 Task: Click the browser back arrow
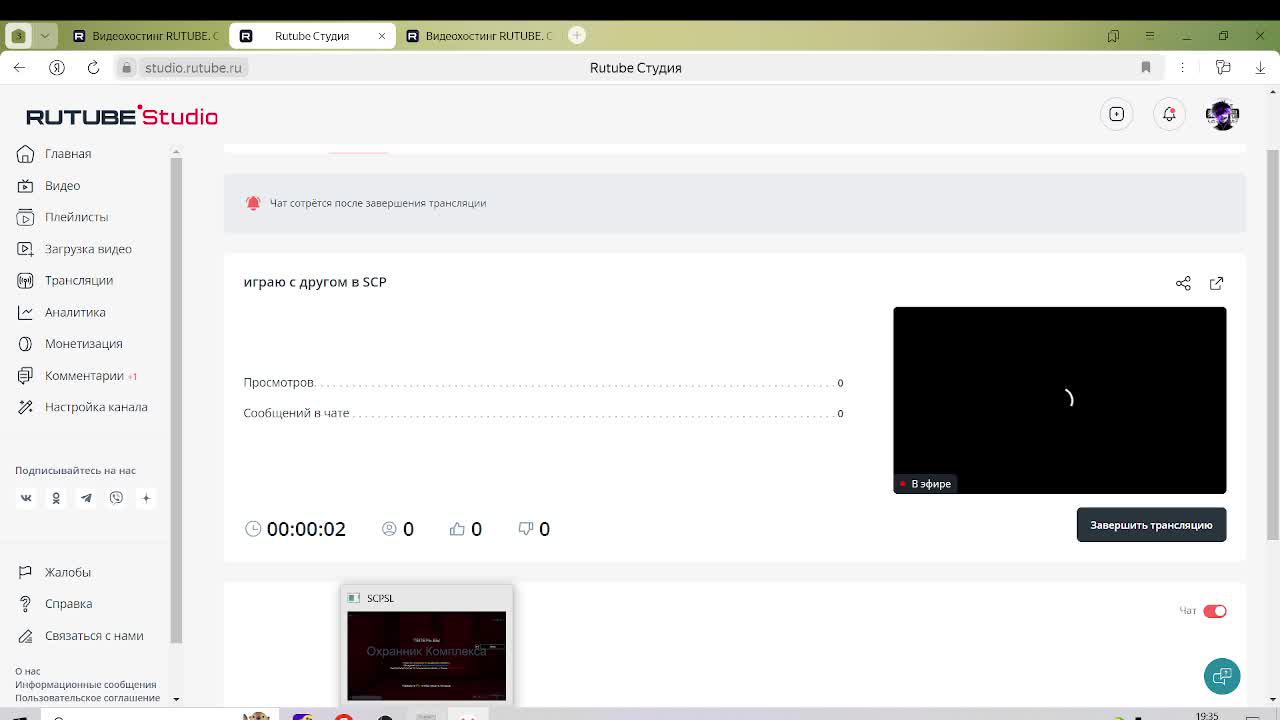pos(20,68)
